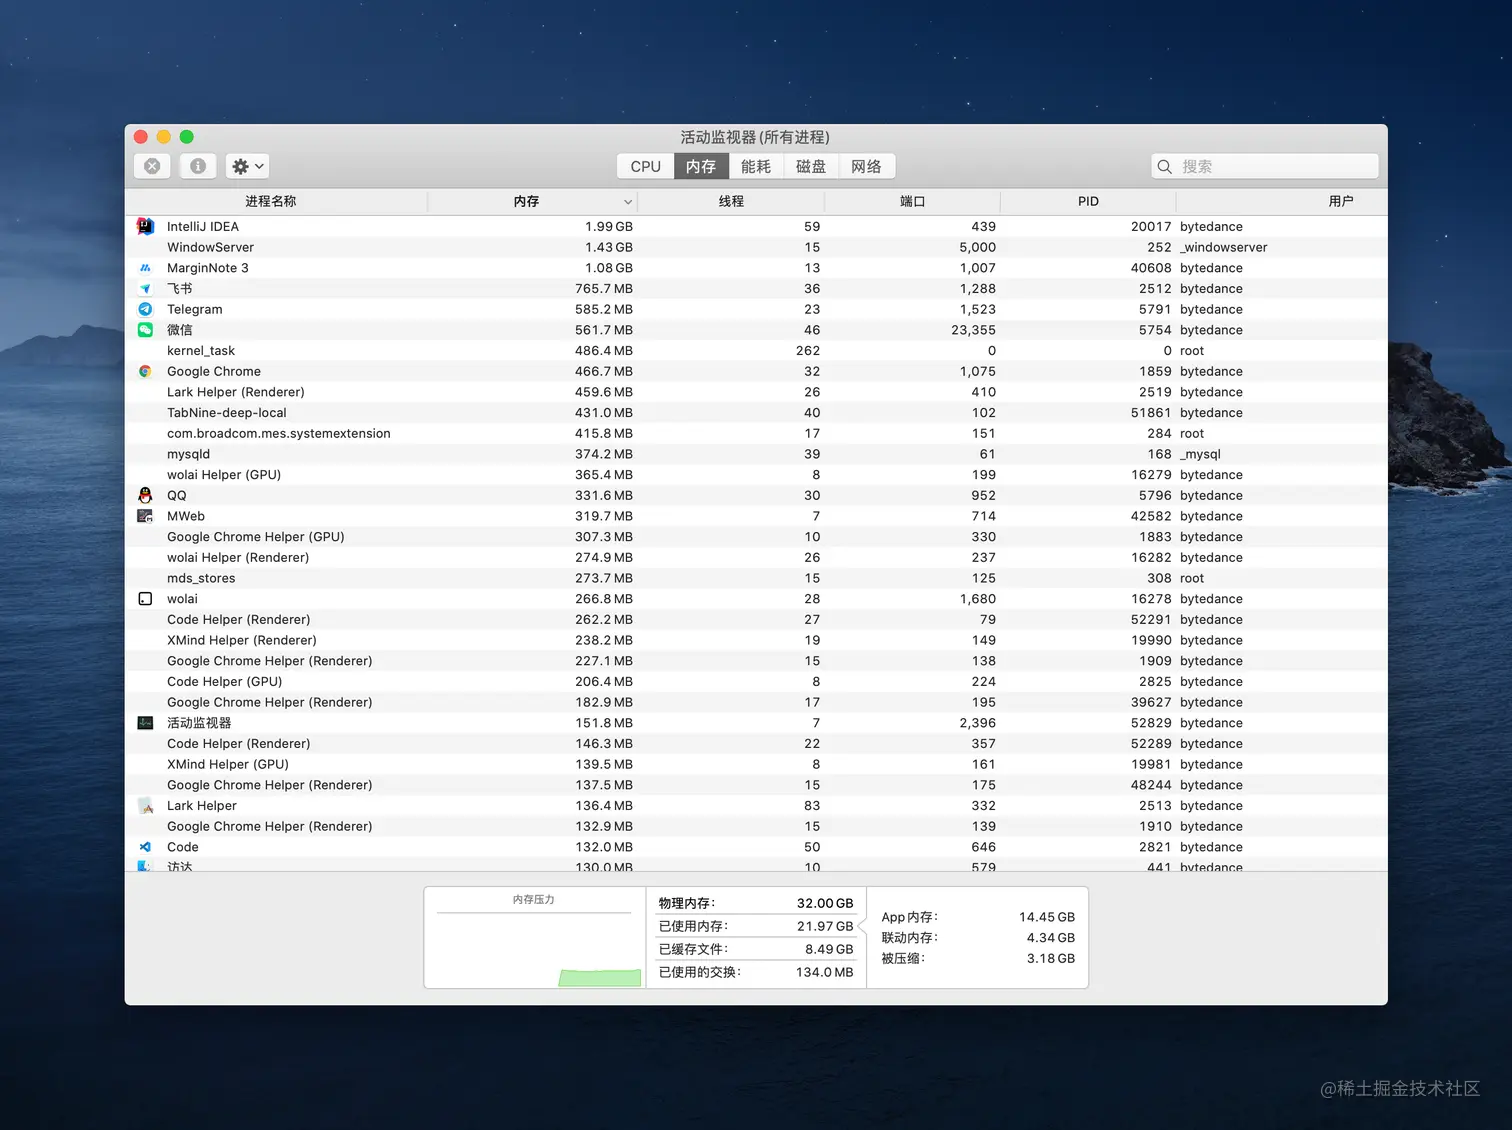Viewport: 1512px width, 1130px height.
Task: Force quit process with stop button
Action: point(152,166)
